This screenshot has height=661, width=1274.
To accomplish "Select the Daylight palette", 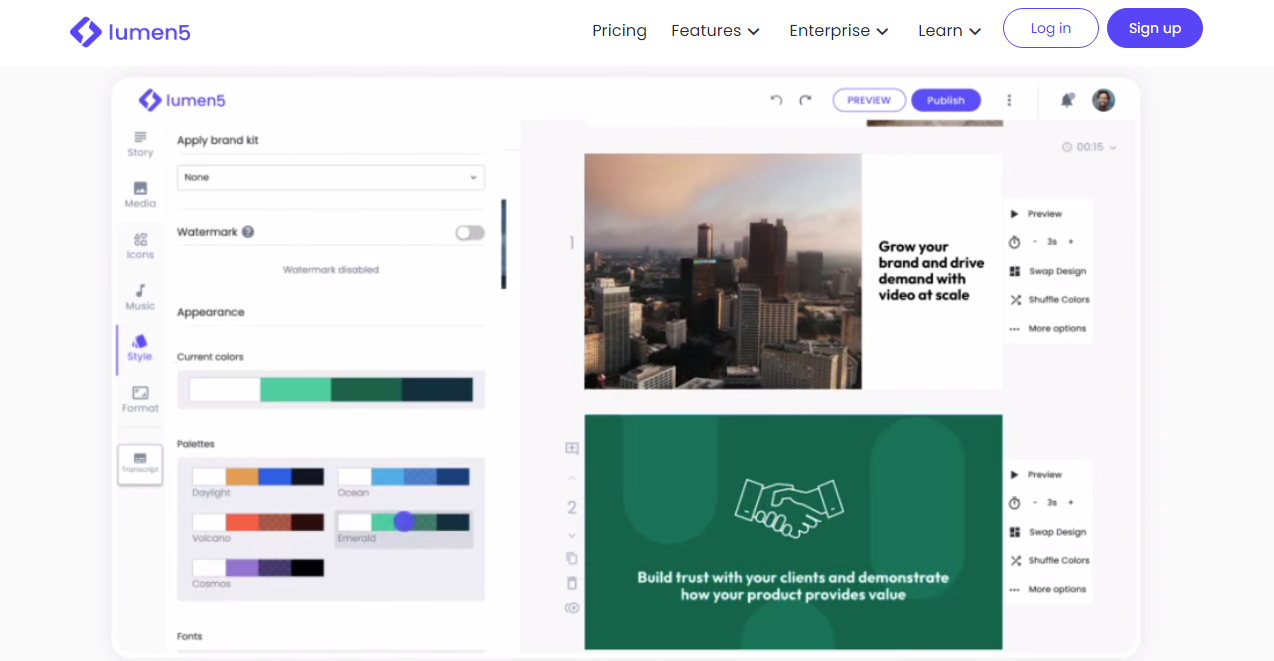I will click(258, 477).
